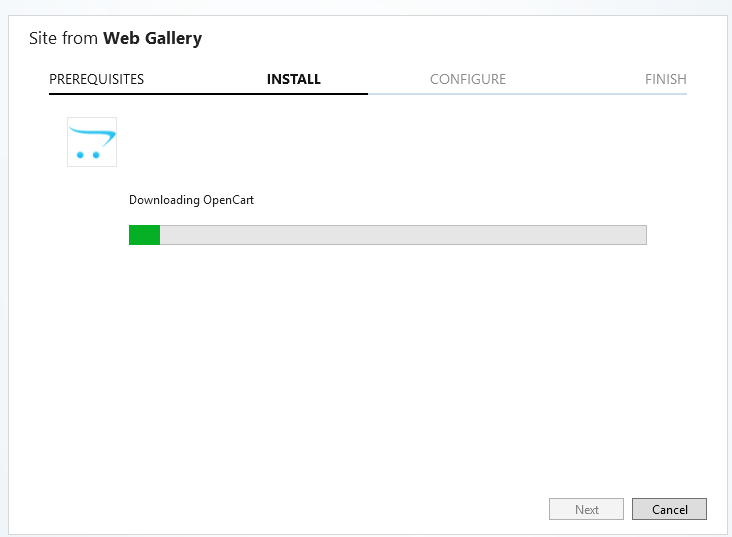Click the gray unfilled part of the progress bar

[402, 235]
